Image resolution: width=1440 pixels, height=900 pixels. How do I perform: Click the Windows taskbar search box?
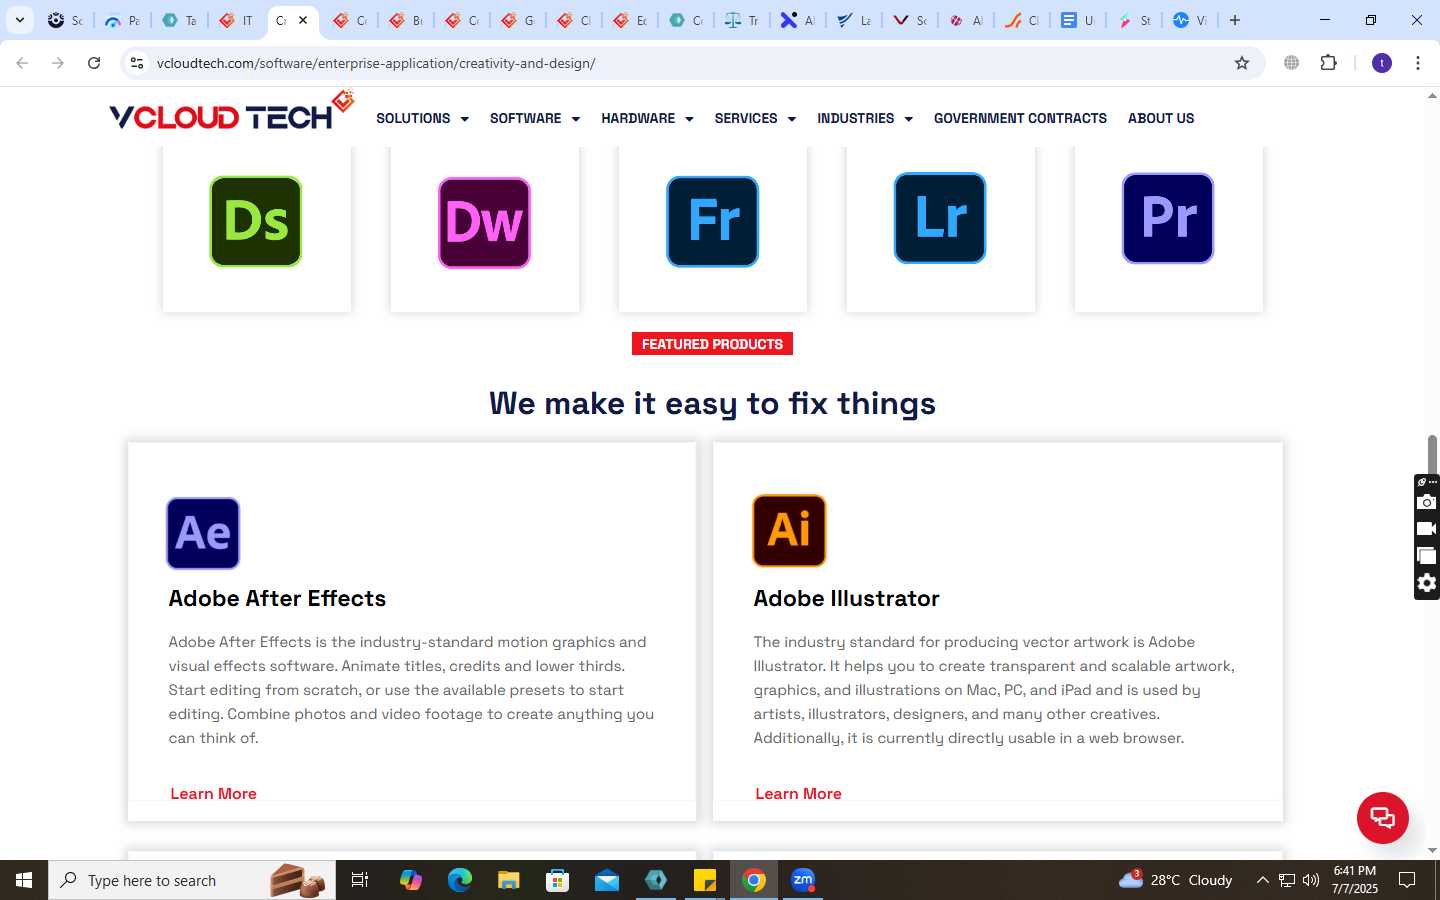(192, 880)
